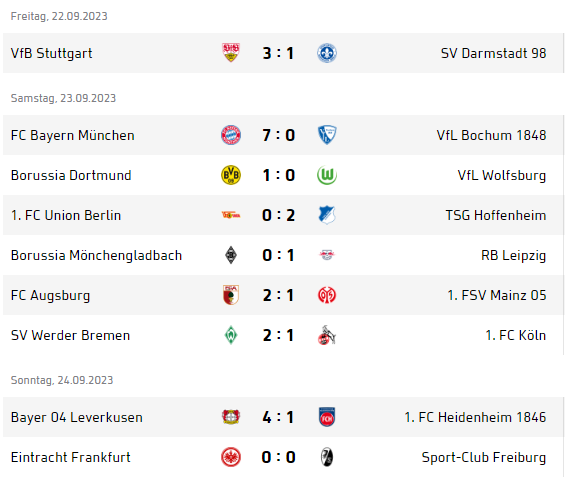Click the VfB Stuttgart club crest

[231, 53]
